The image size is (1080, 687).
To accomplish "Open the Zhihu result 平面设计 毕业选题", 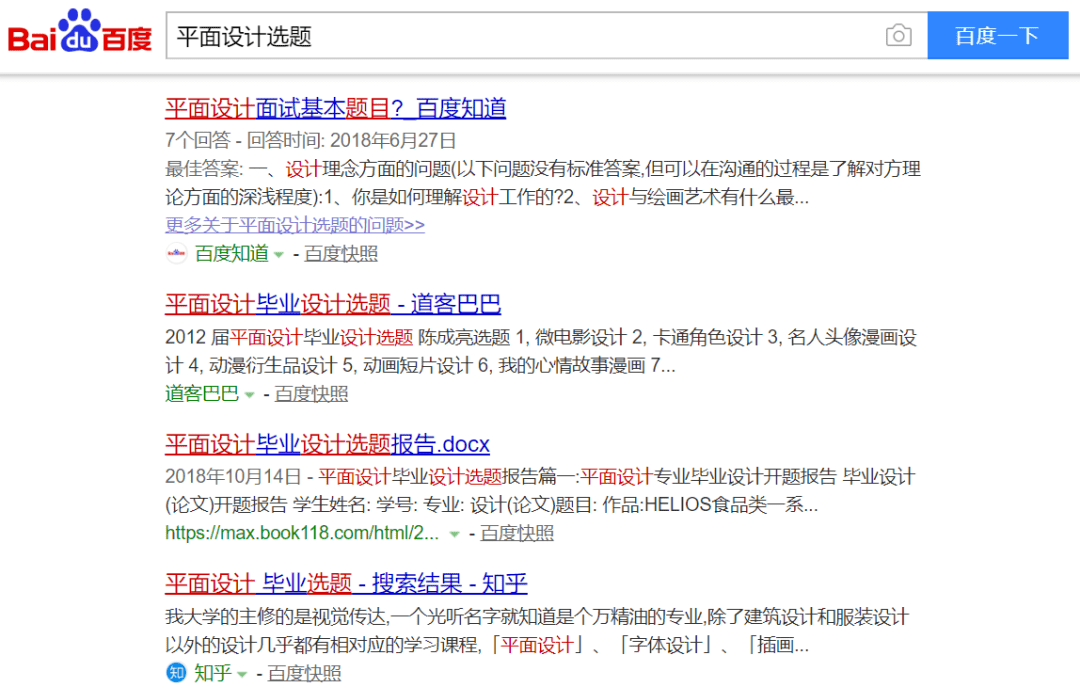I will pos(346,584).
